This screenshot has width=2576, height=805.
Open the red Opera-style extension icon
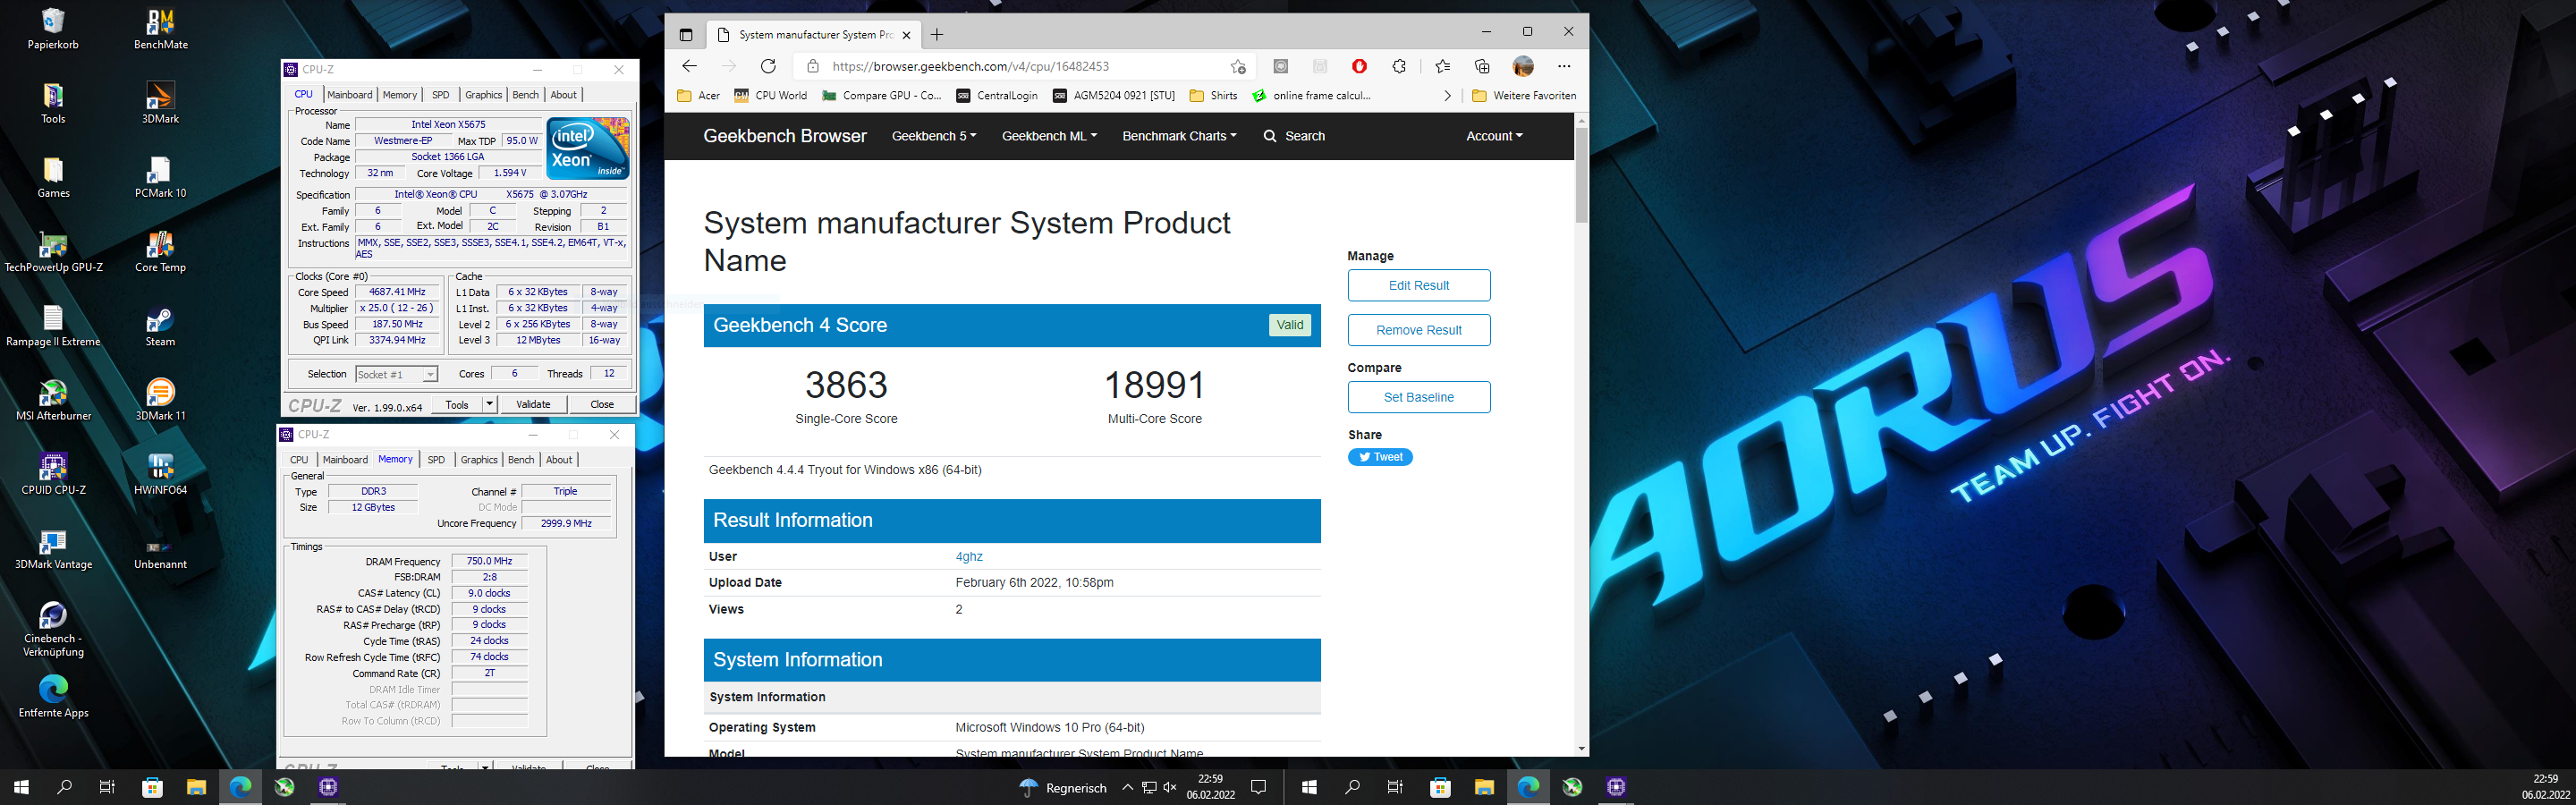coord(1359,66)
